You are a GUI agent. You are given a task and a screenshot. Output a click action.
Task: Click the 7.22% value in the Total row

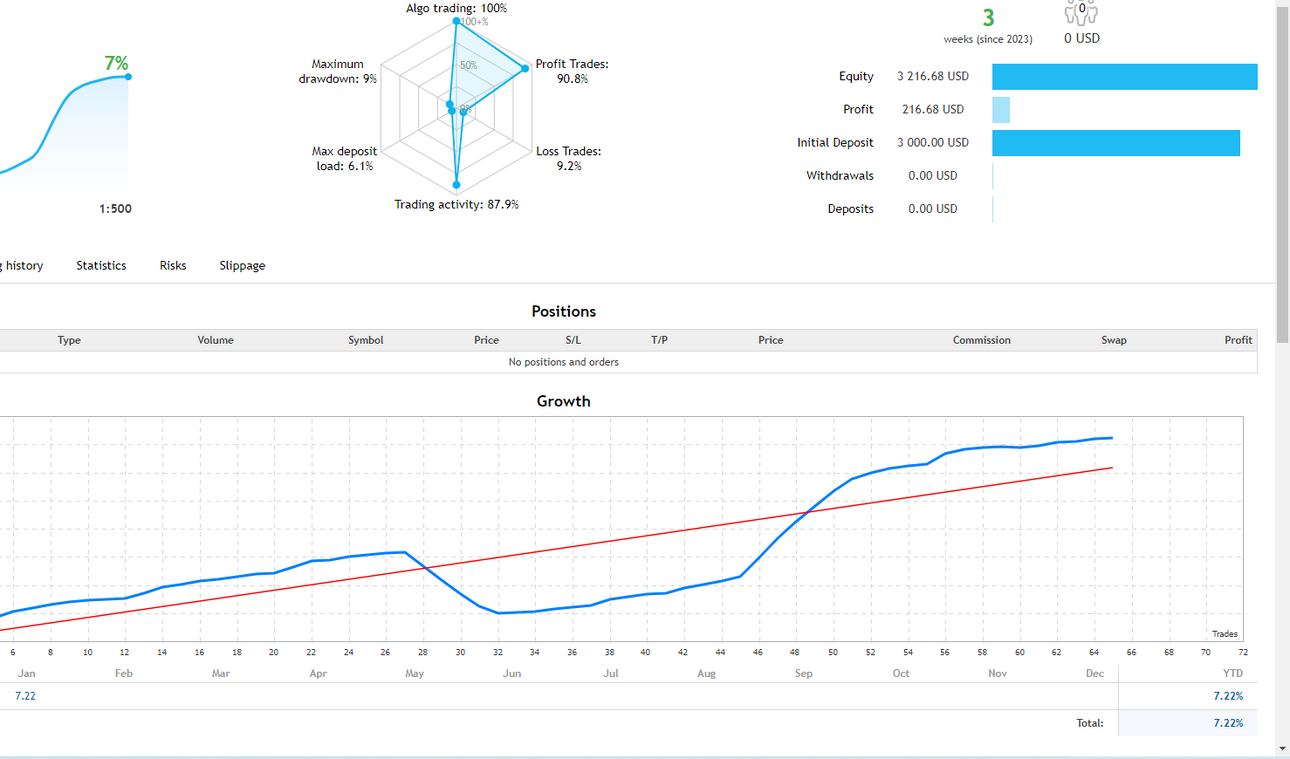1228,723
